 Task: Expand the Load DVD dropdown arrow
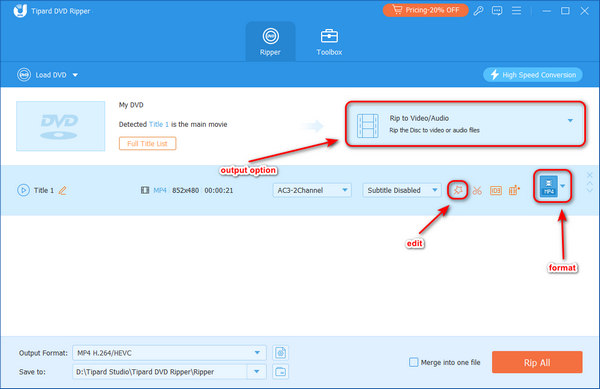[x=75, y=75]
